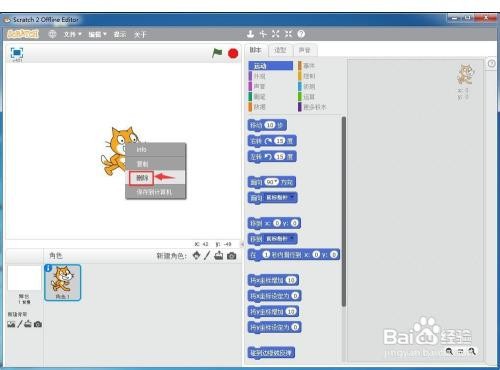Enter presentation full-screen mode icon
Image resolution: width=500 pixels, height=370 pixels.
coord(17,53)
